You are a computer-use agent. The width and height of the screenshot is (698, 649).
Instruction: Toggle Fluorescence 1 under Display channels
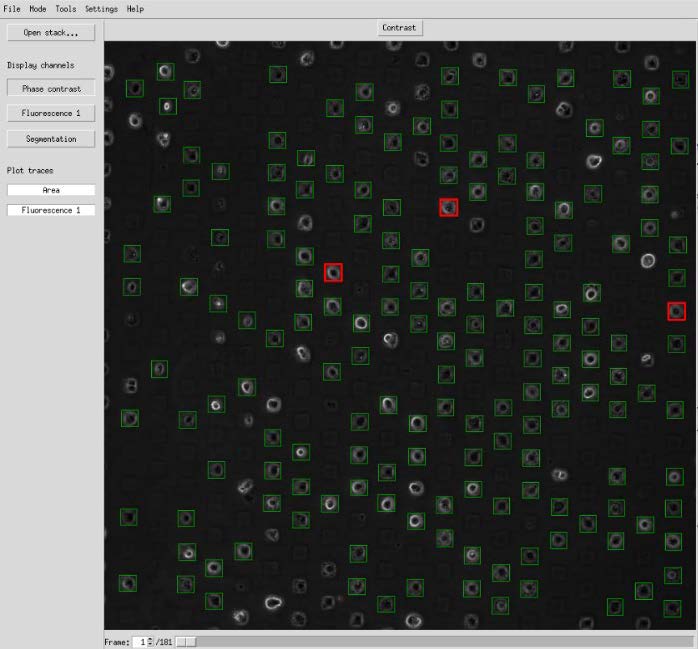(51, 113)
